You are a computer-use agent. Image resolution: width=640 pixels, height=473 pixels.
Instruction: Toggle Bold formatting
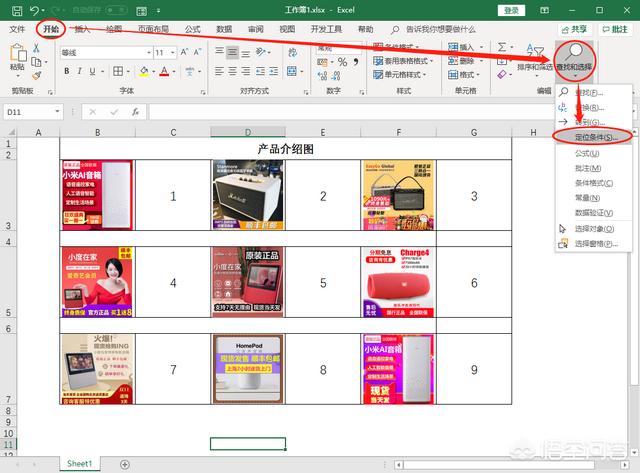(x=67, y=71)
